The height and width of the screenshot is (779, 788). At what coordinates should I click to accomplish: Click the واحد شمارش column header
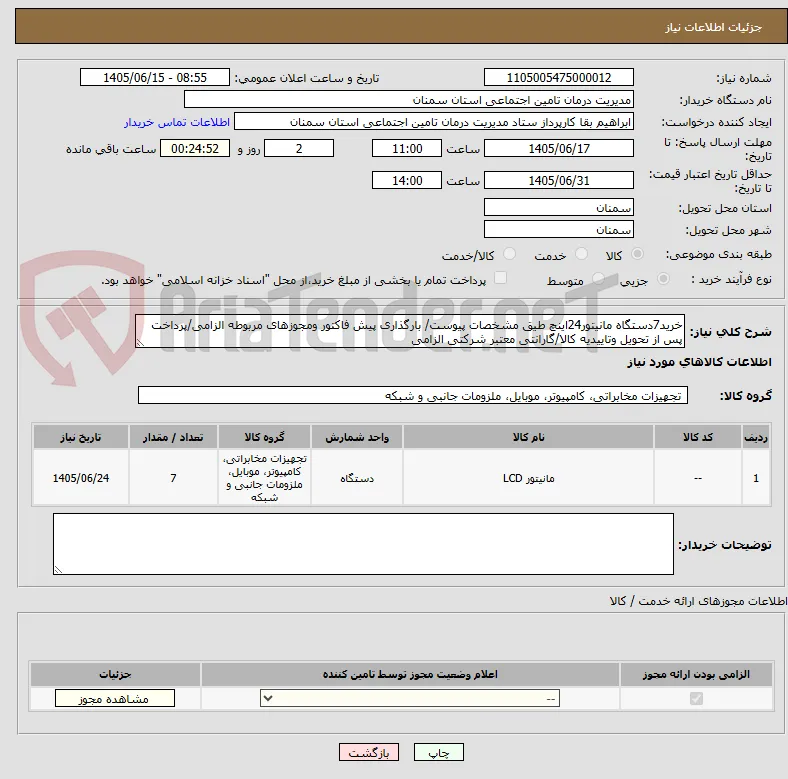click(357, 437)
